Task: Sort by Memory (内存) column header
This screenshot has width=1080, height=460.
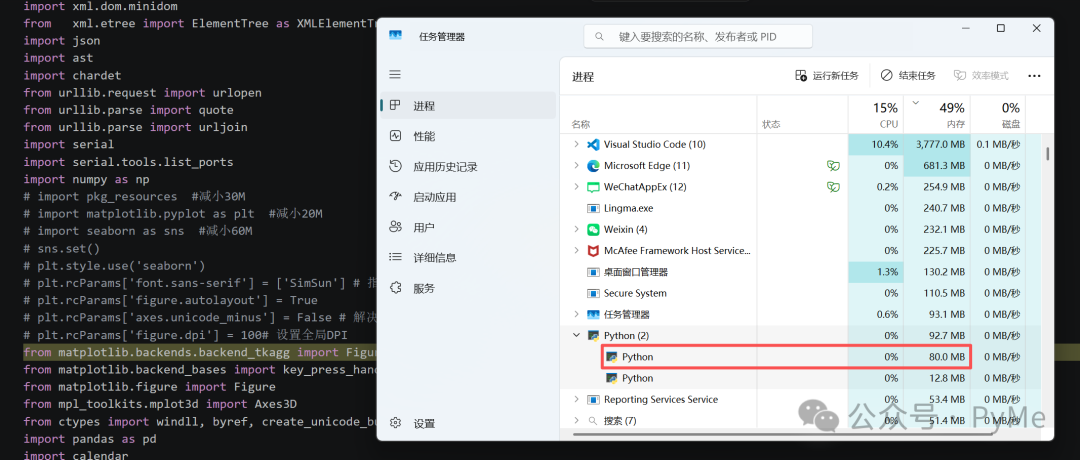Action: [937, 114]
